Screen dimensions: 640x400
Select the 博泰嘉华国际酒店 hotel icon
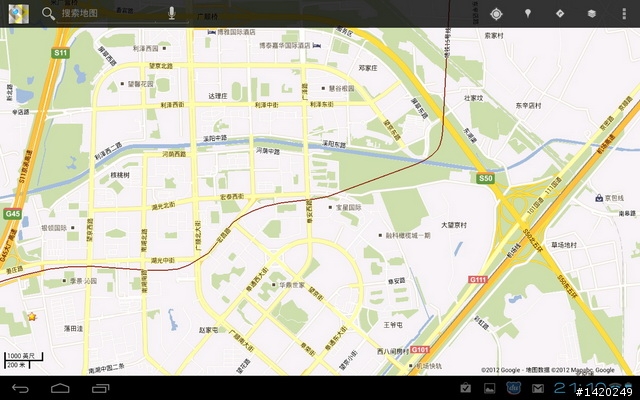click(317, 45)
